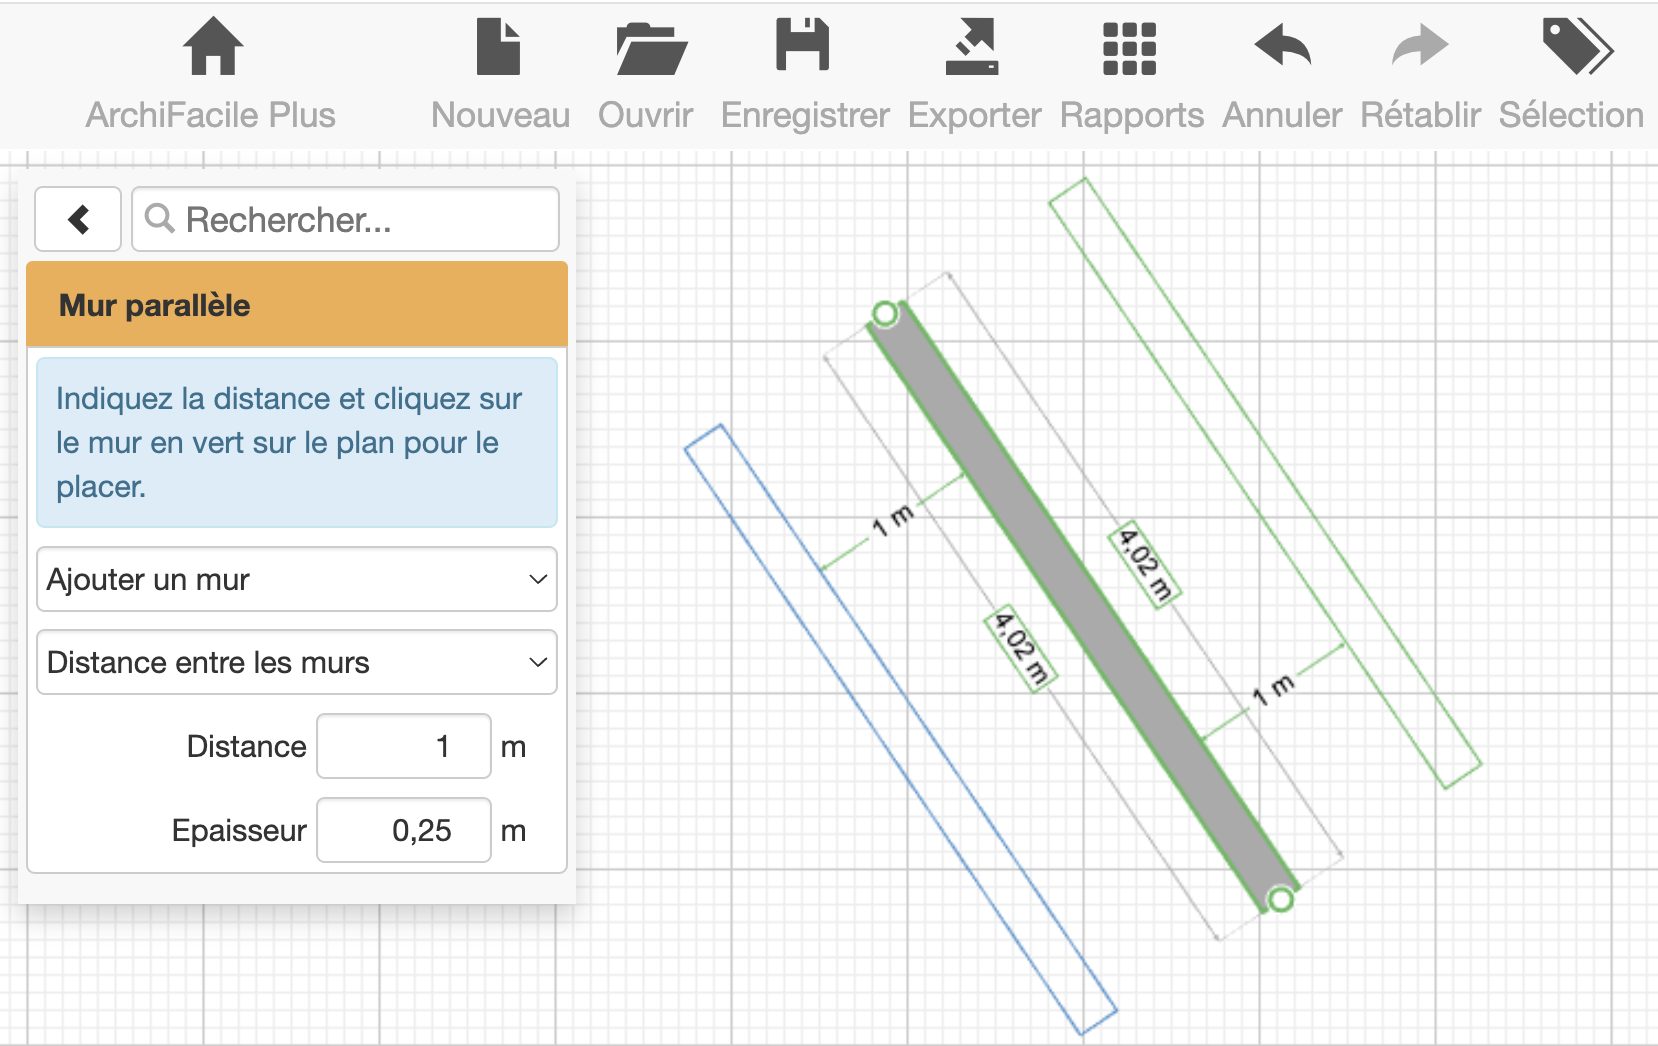Image resolution: width=1658 pixels, height=1046 pixels.
Task: Click the Epaisseur thickness input field
Action: pos(403,830)
